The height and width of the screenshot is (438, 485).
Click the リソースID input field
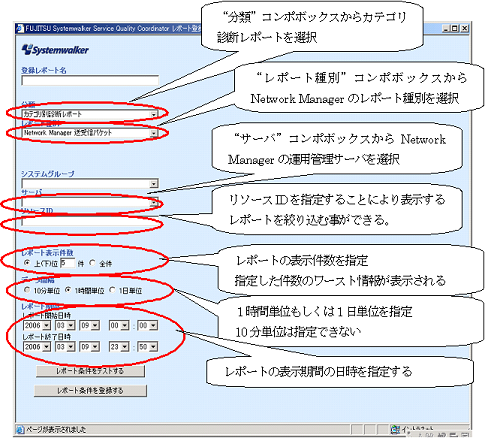tap(90, 221)
